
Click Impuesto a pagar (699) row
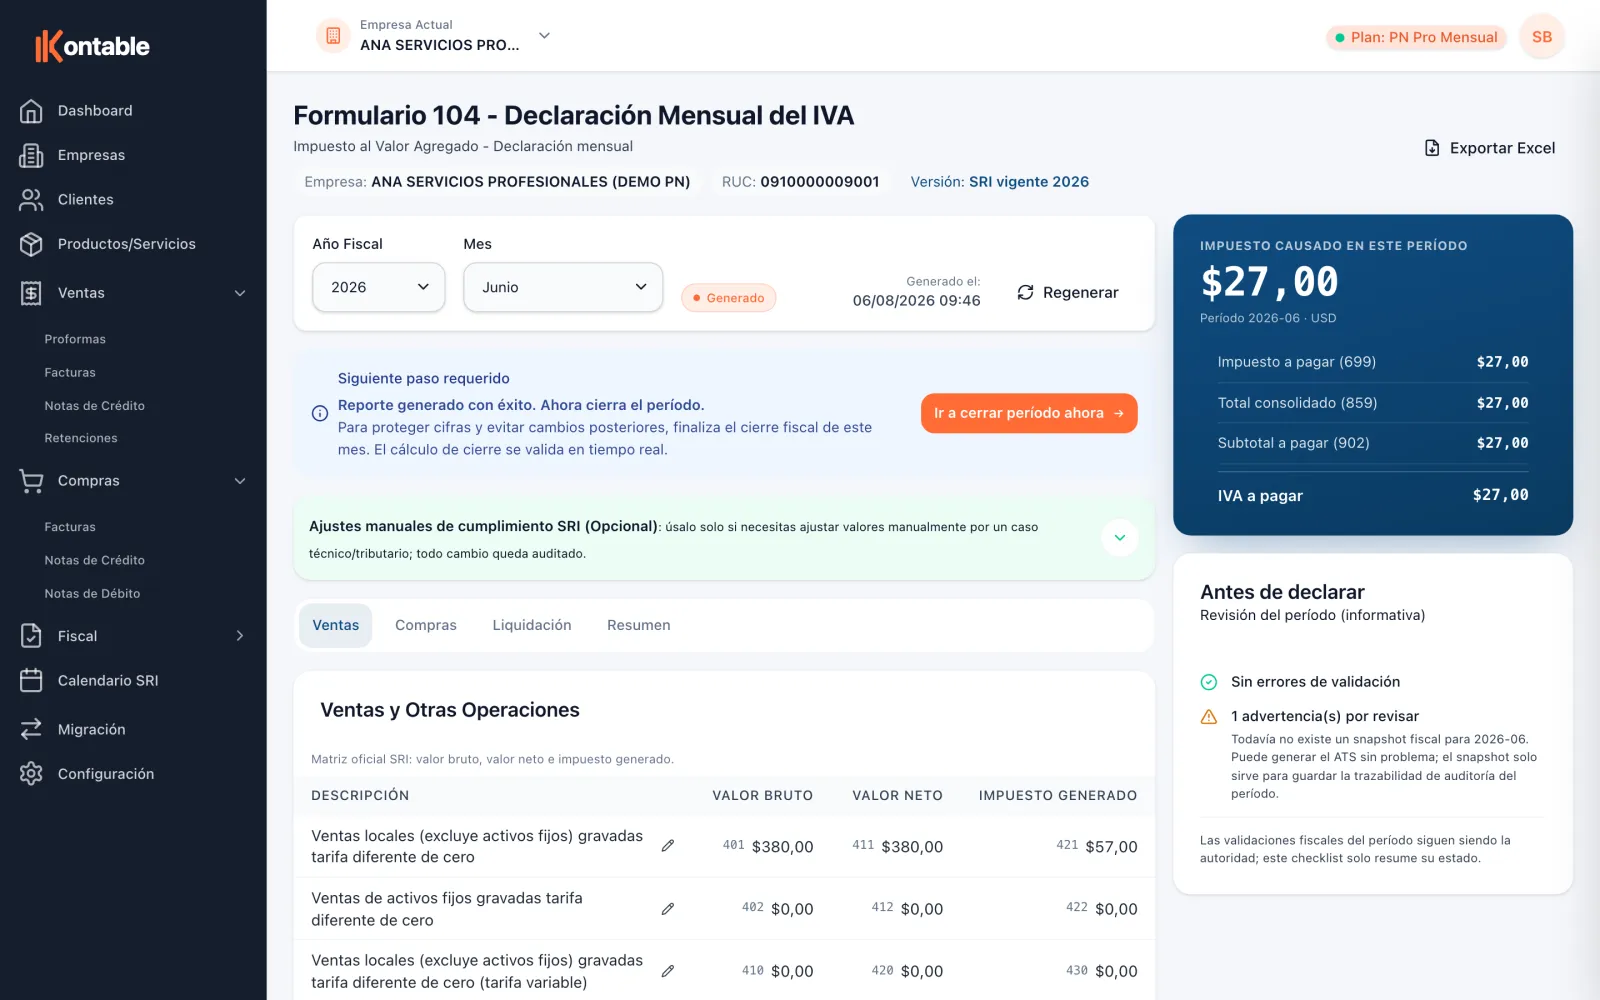[x=1373, y=362]
